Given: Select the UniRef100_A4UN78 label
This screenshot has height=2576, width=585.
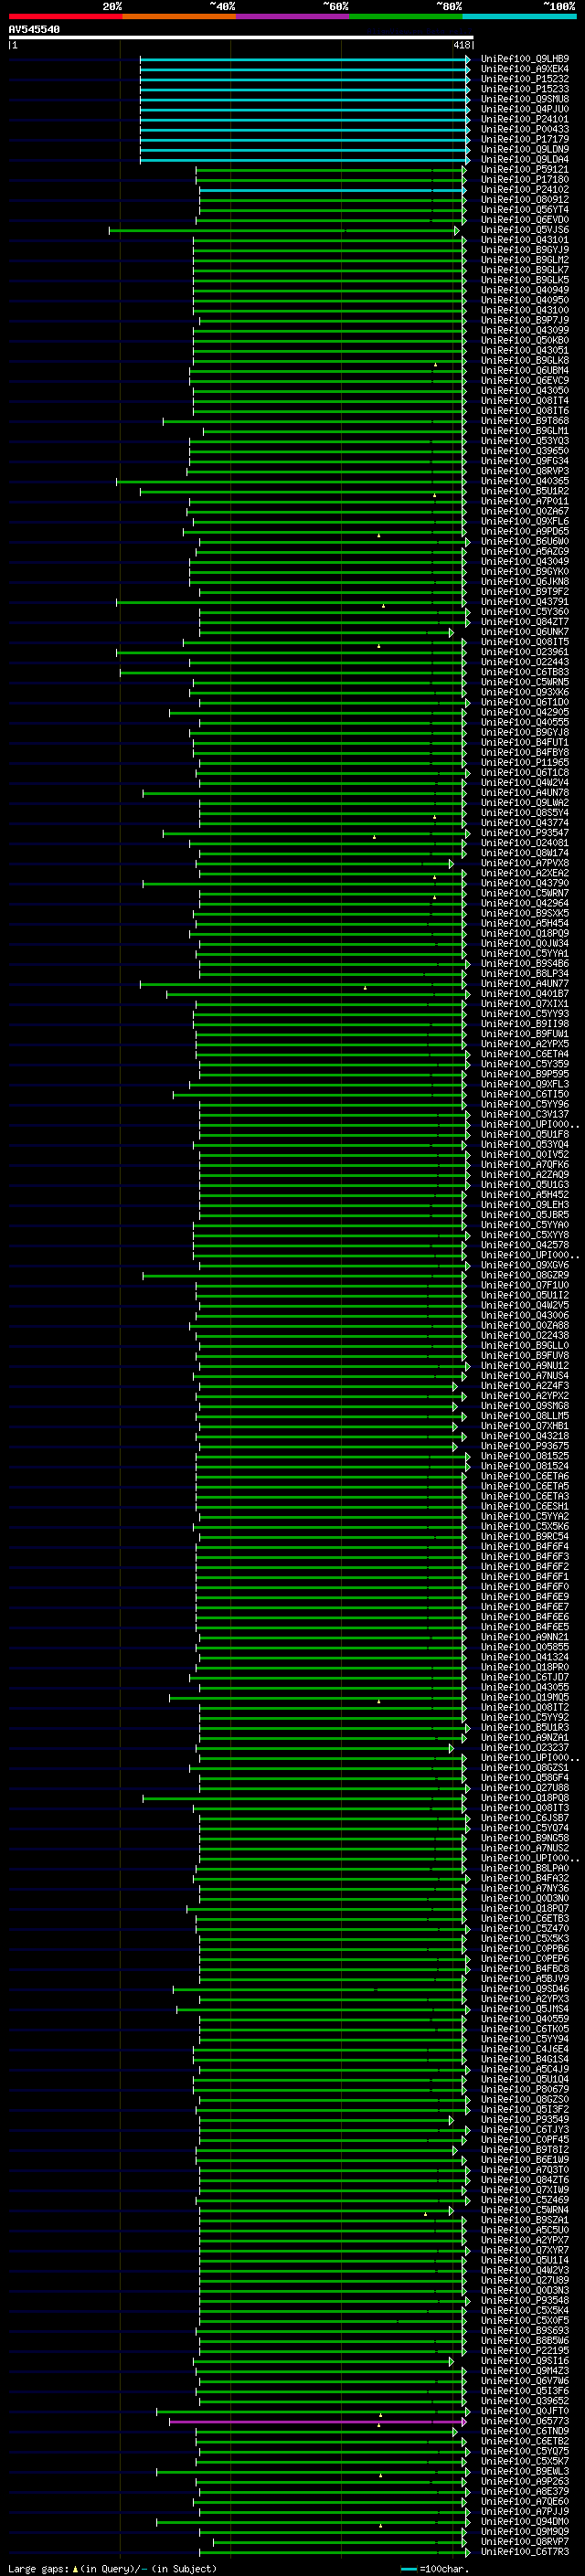Looking at the screenshot, I should pos(525,793).
